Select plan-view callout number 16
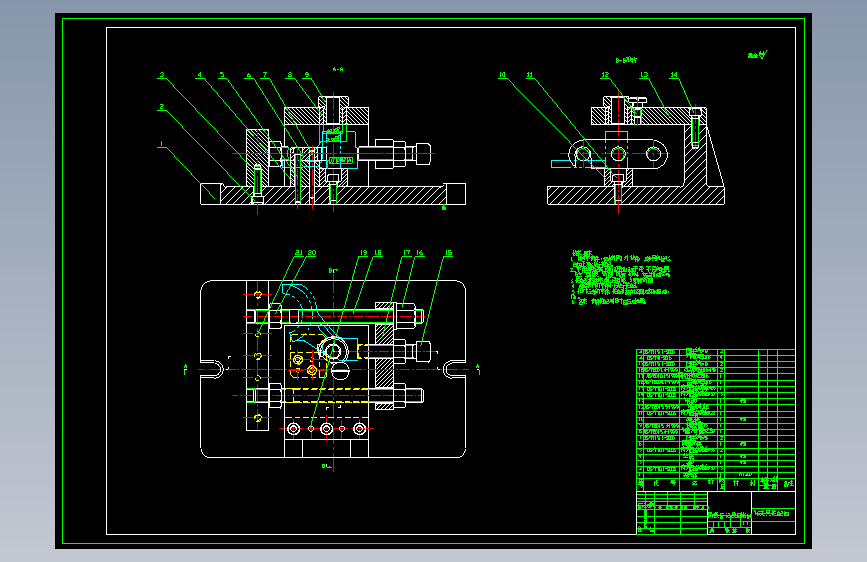This screenshot has width=867, height=562. 420,253
